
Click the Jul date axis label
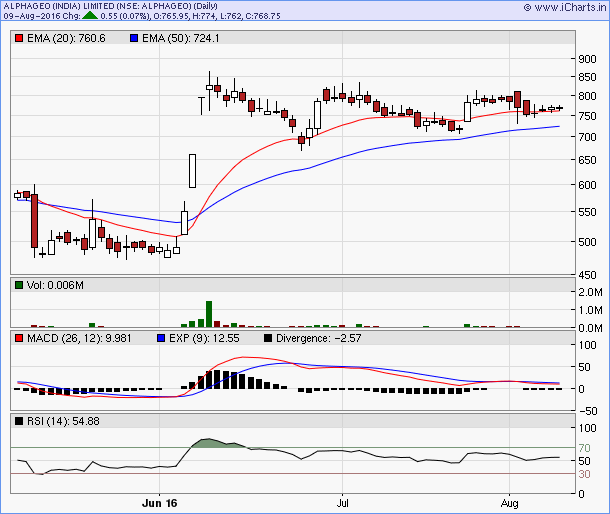(x=342, y=503)
